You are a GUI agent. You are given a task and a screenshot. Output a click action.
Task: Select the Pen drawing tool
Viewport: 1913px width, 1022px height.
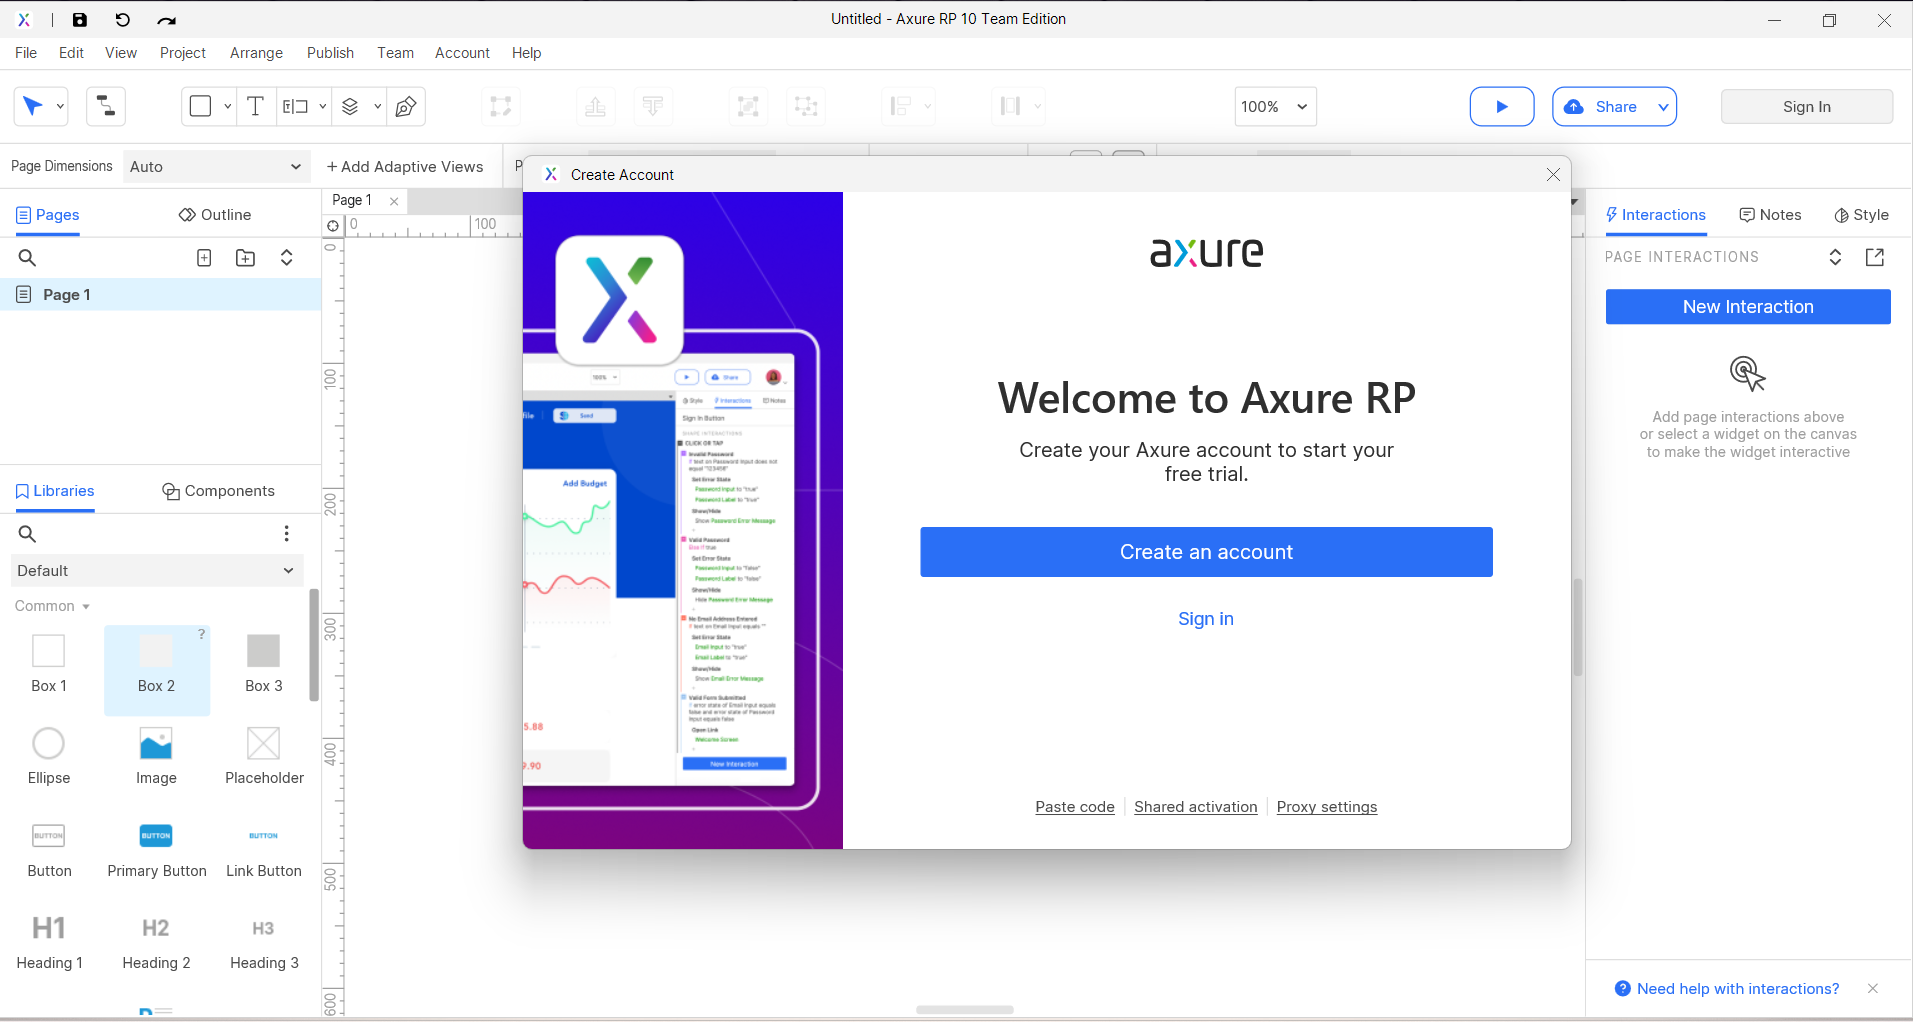(x=406, y=106)
